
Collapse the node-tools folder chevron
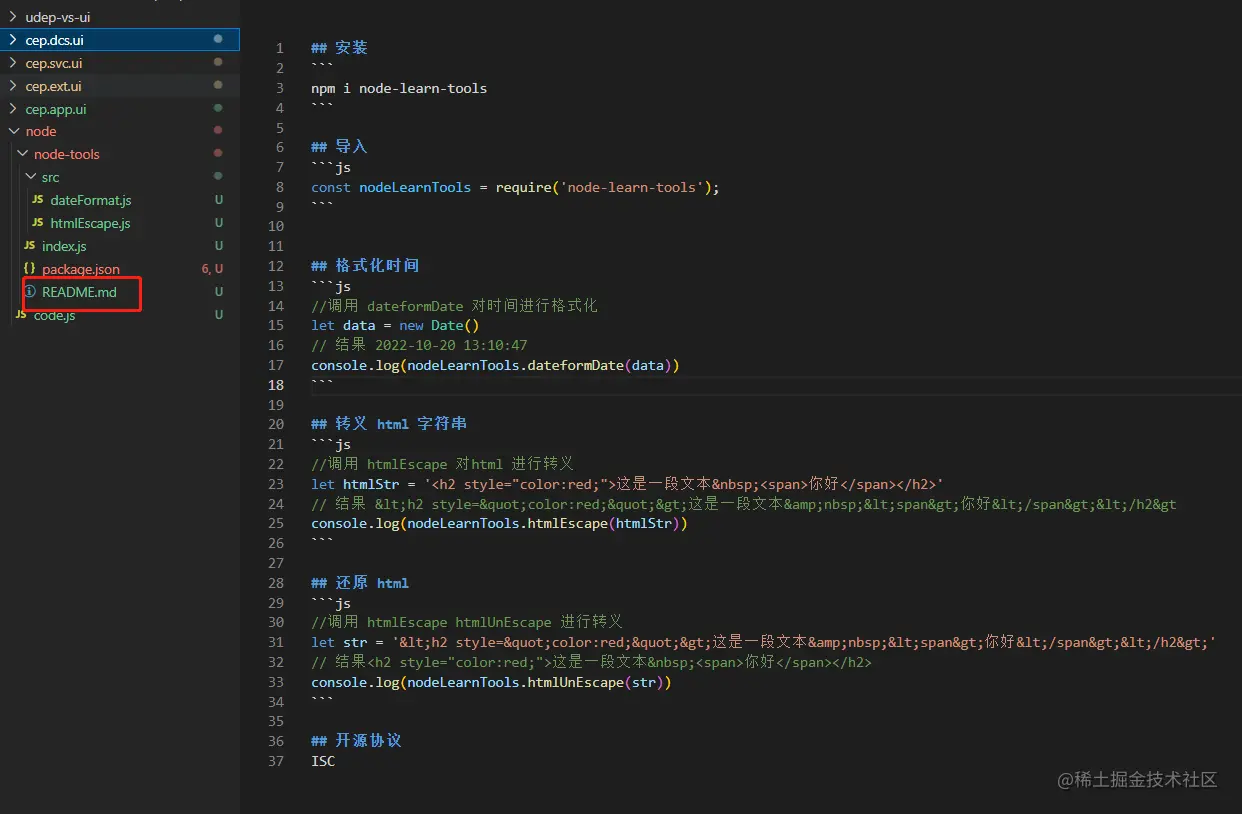[x=22, y=154]
